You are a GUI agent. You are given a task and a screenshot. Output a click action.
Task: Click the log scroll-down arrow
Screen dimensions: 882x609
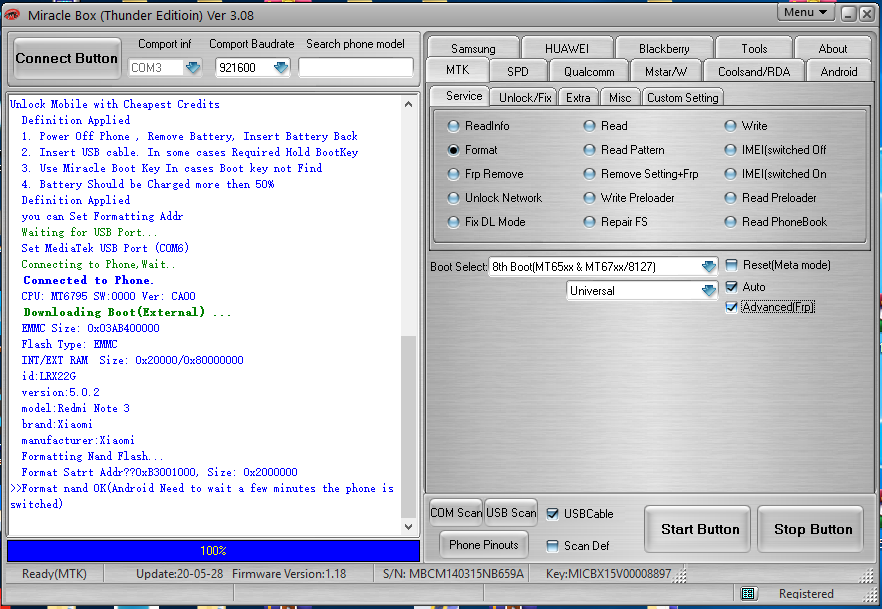click(409, 527)
